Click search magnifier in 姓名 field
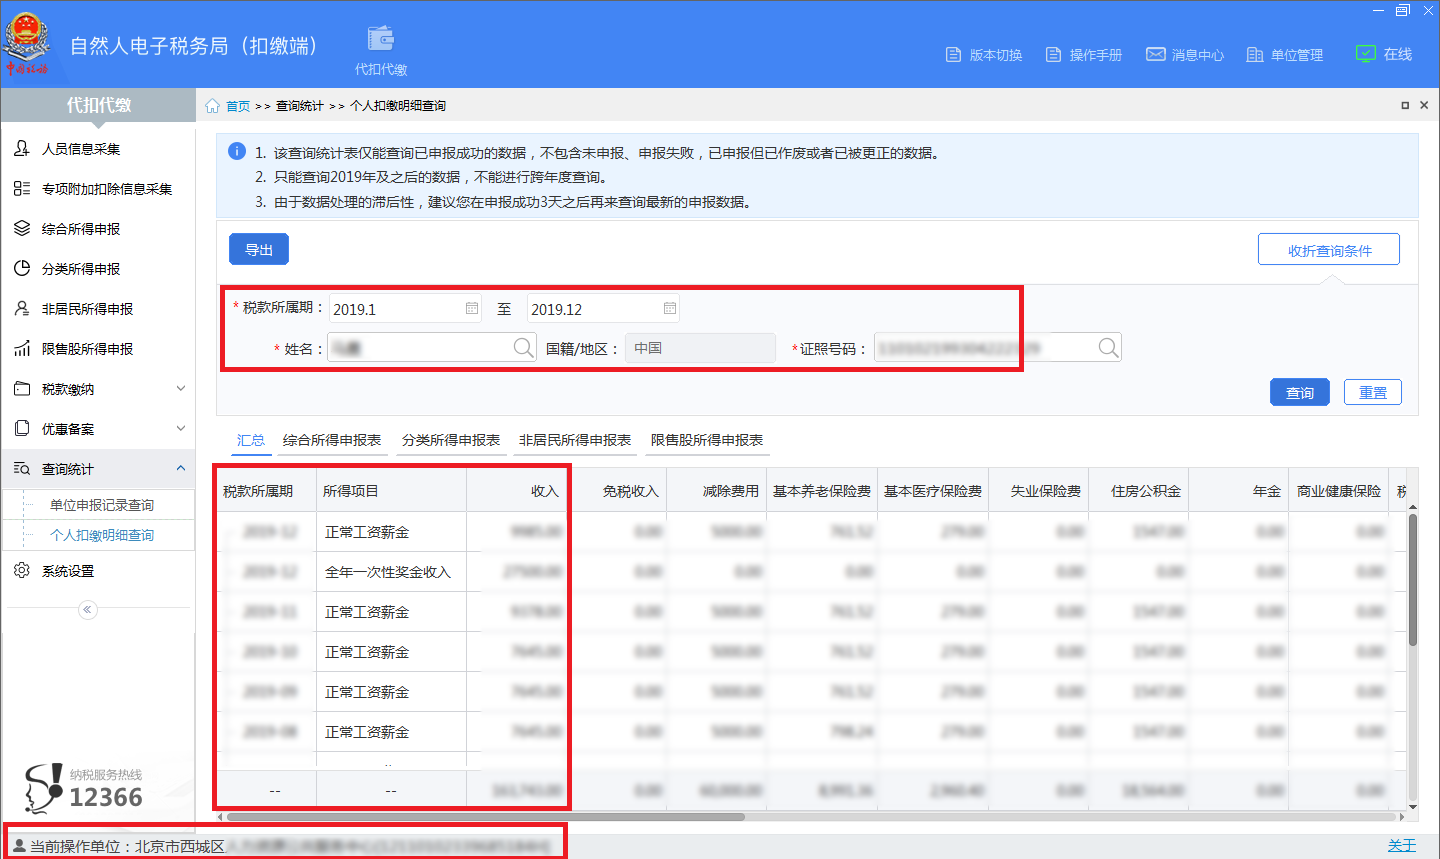Viewport: 1440px width, 859px height. (523, 348)
